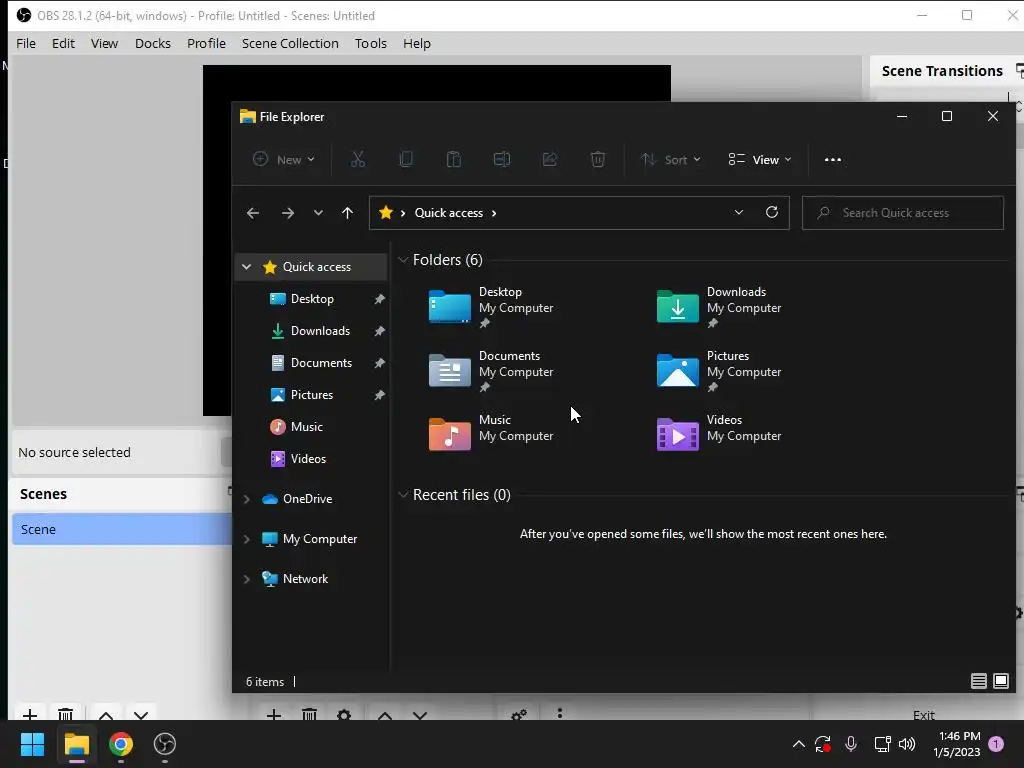Open OBS Docks menu
Image resolution: width=1024 pixels, height=768 pixels.
[153, 43]
